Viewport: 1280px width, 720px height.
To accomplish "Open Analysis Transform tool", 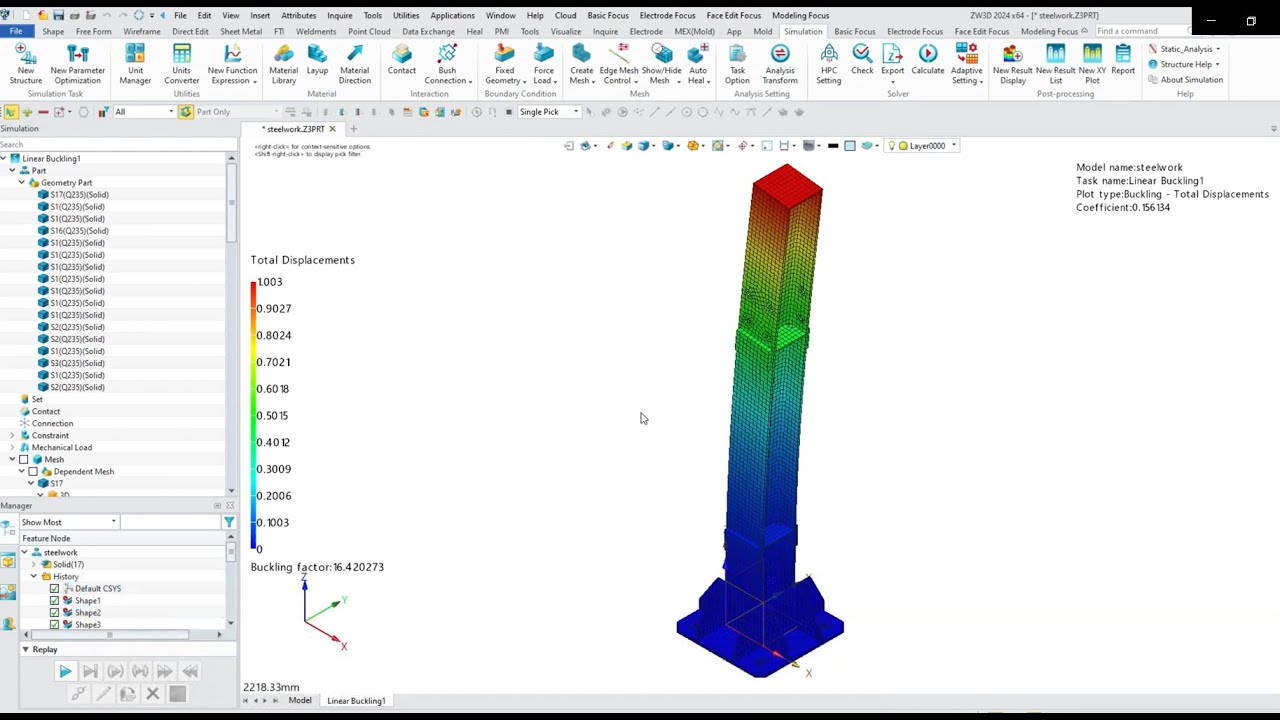I will tap(780, 64).
